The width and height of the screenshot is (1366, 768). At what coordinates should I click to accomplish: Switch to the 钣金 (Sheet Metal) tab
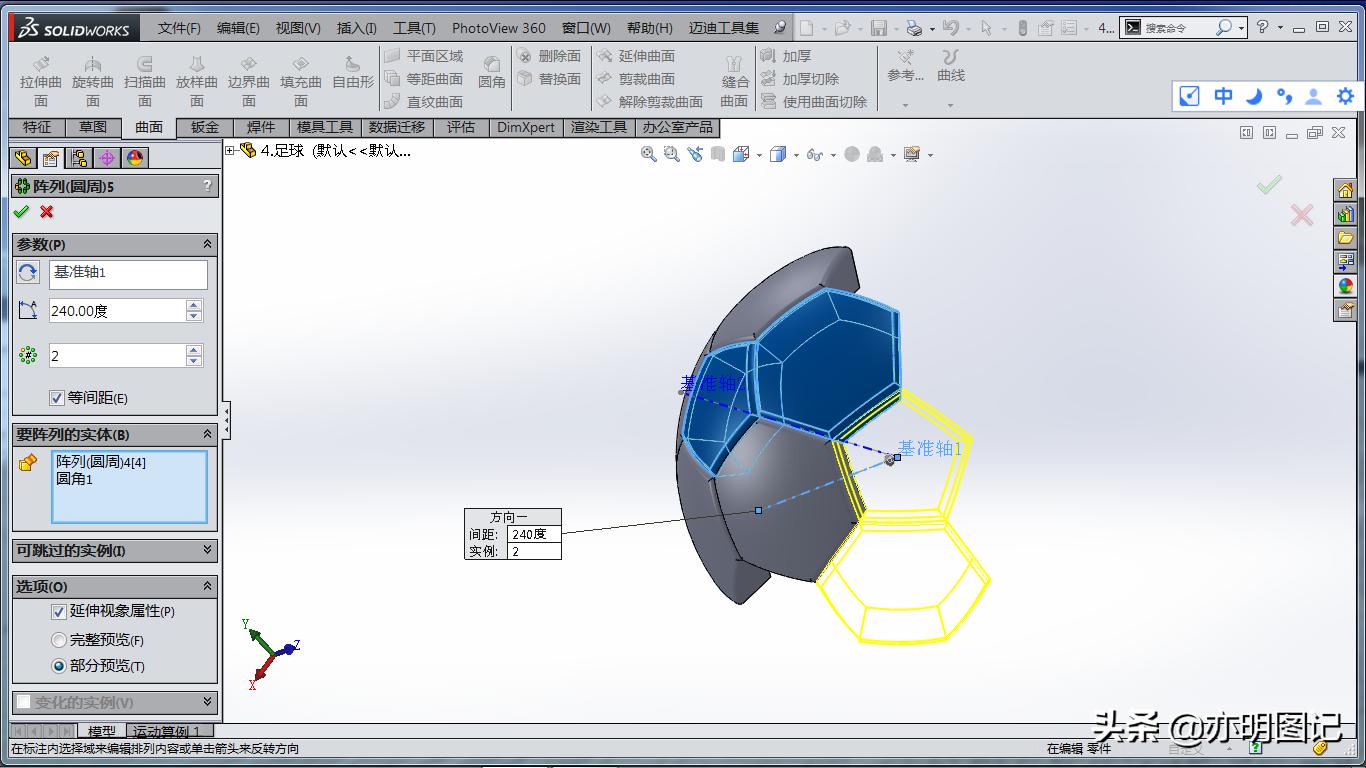203,127
